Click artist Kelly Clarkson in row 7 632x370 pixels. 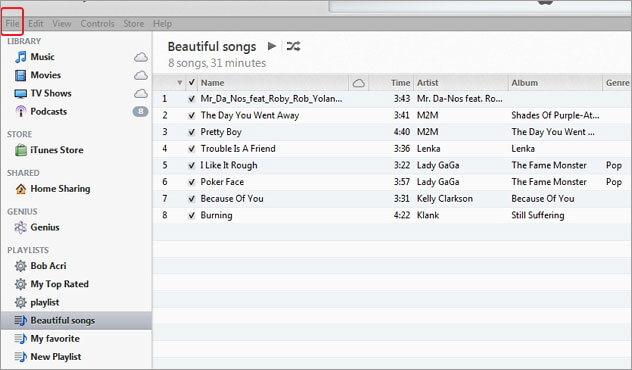tap(445, 199)
